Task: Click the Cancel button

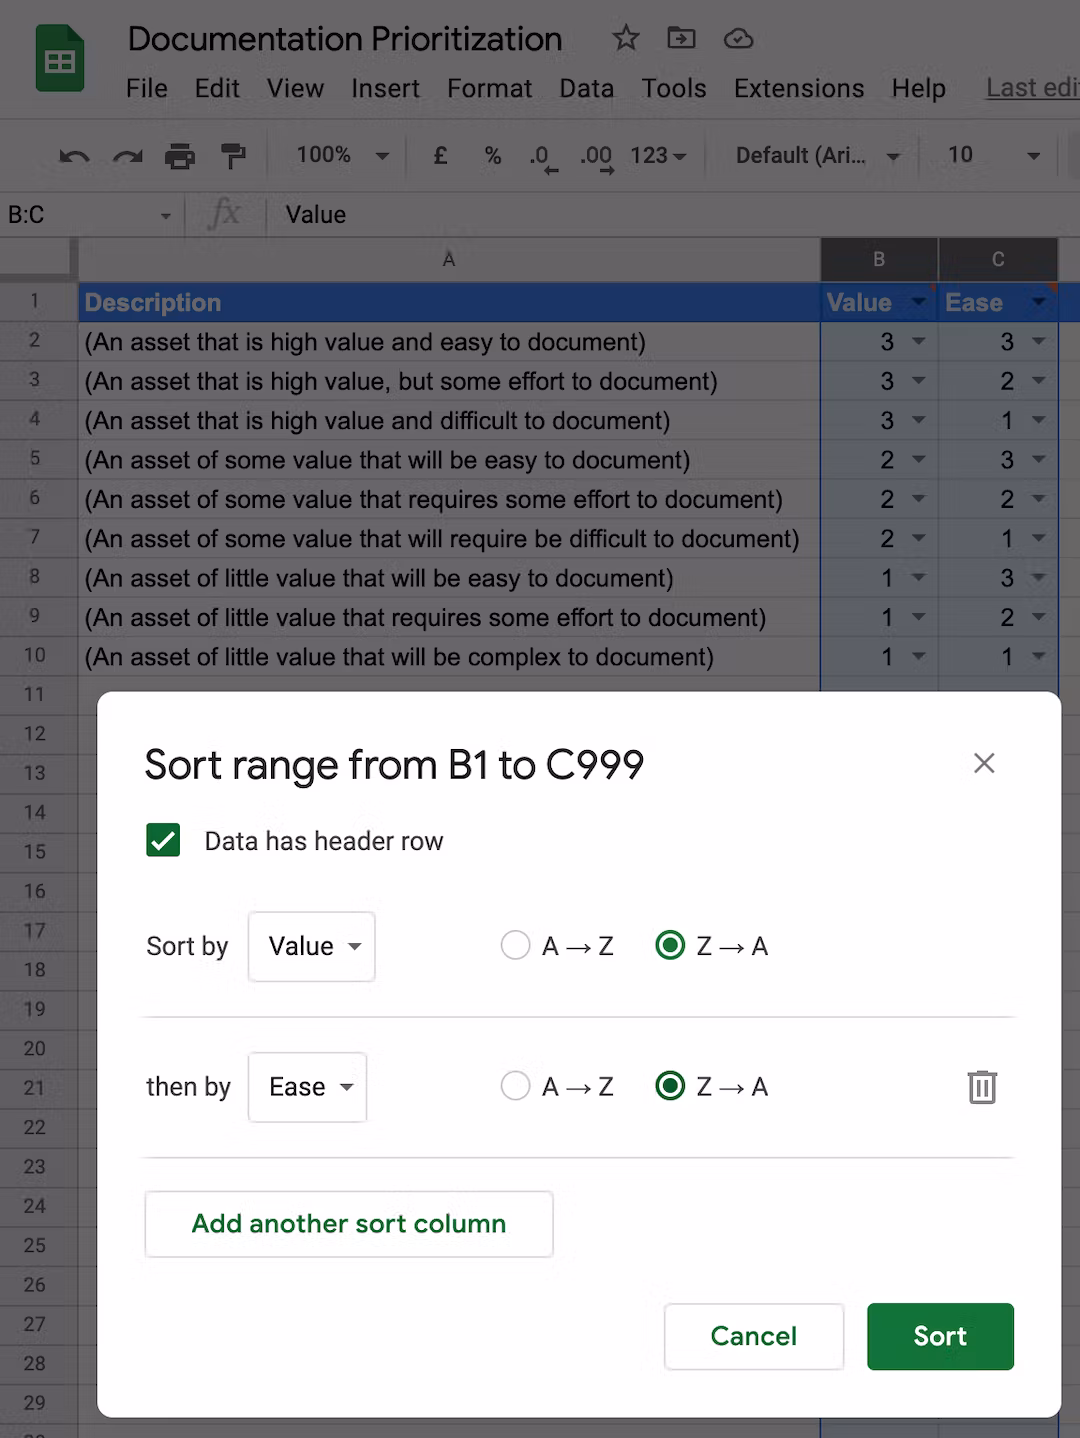Action: click(x=754, y=1336)
